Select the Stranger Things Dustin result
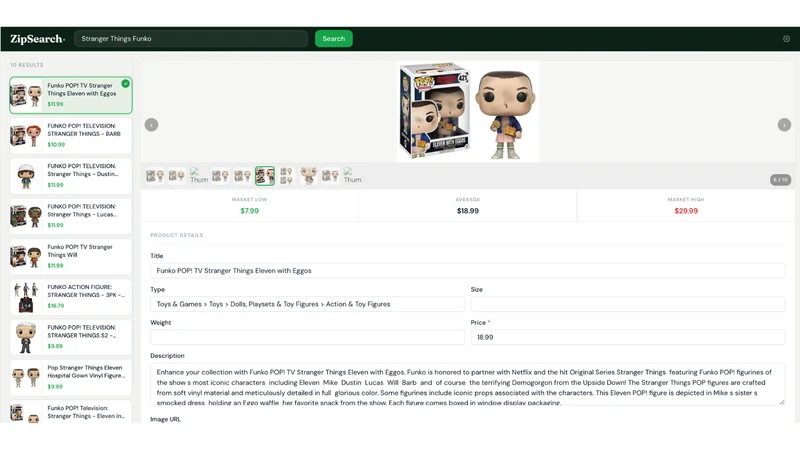Image resolution: width=800 pixels, height=450 pixels. coord(70,176)
